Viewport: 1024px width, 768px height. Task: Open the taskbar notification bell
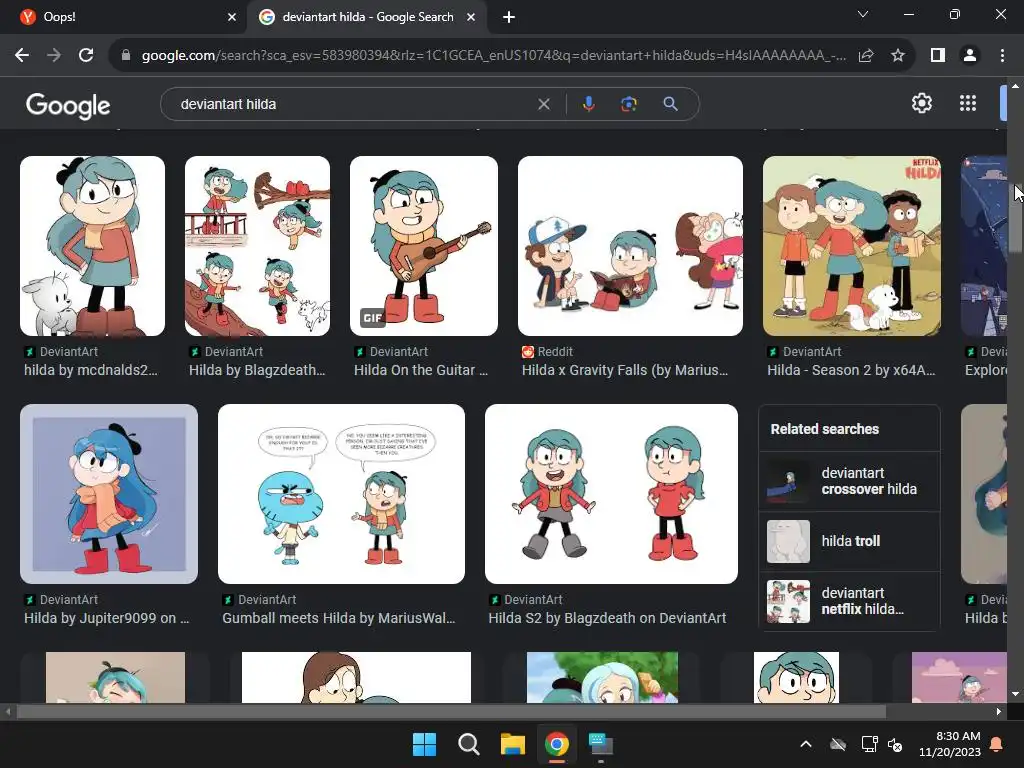click(997, 744)
